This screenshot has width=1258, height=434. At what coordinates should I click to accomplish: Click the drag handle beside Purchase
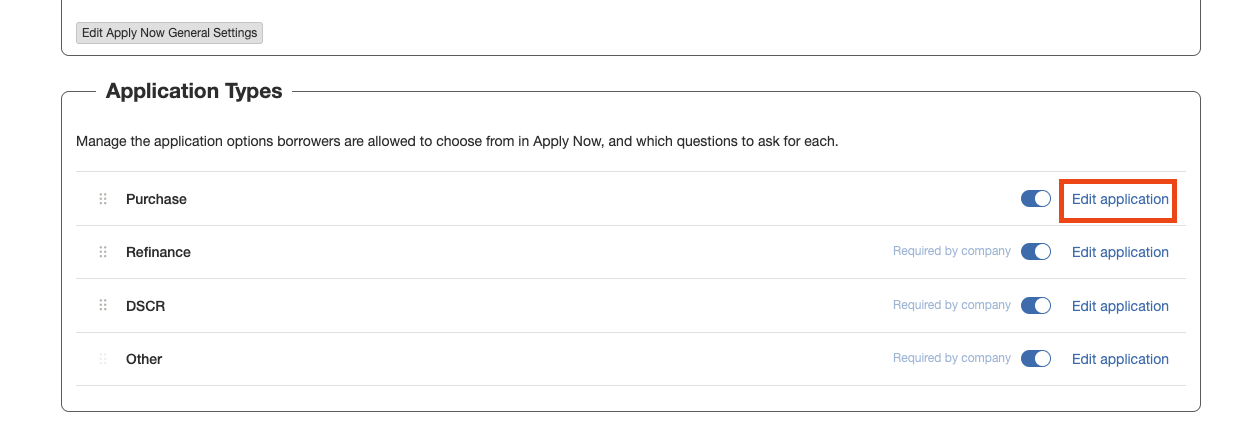pos(102,199)
